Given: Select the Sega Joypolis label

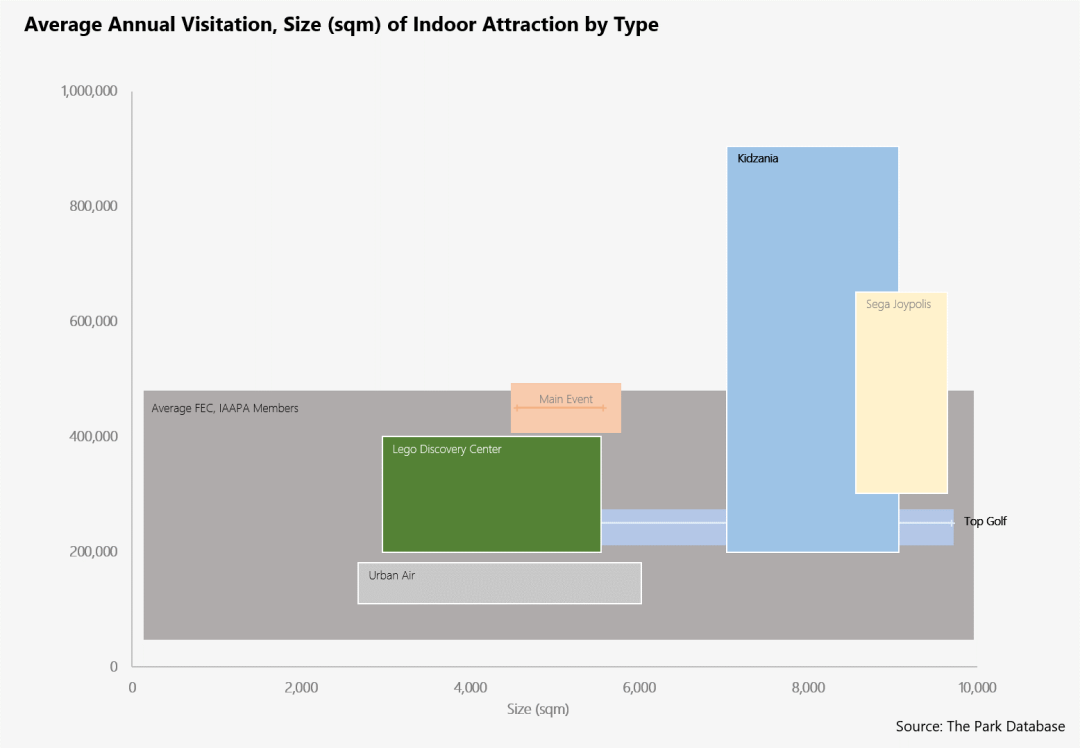Looking at the screenshot, I should coord(898,304).
